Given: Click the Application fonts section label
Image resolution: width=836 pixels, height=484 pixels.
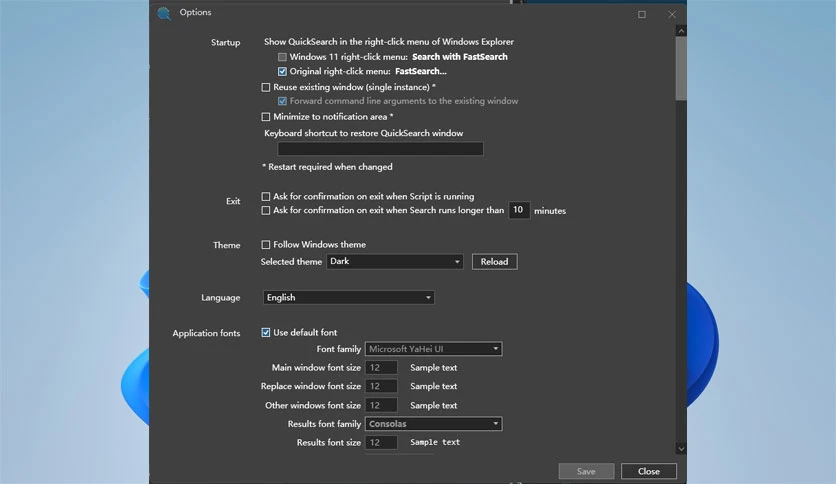Looking at the screenshot, I should click(x=206, y=333).
